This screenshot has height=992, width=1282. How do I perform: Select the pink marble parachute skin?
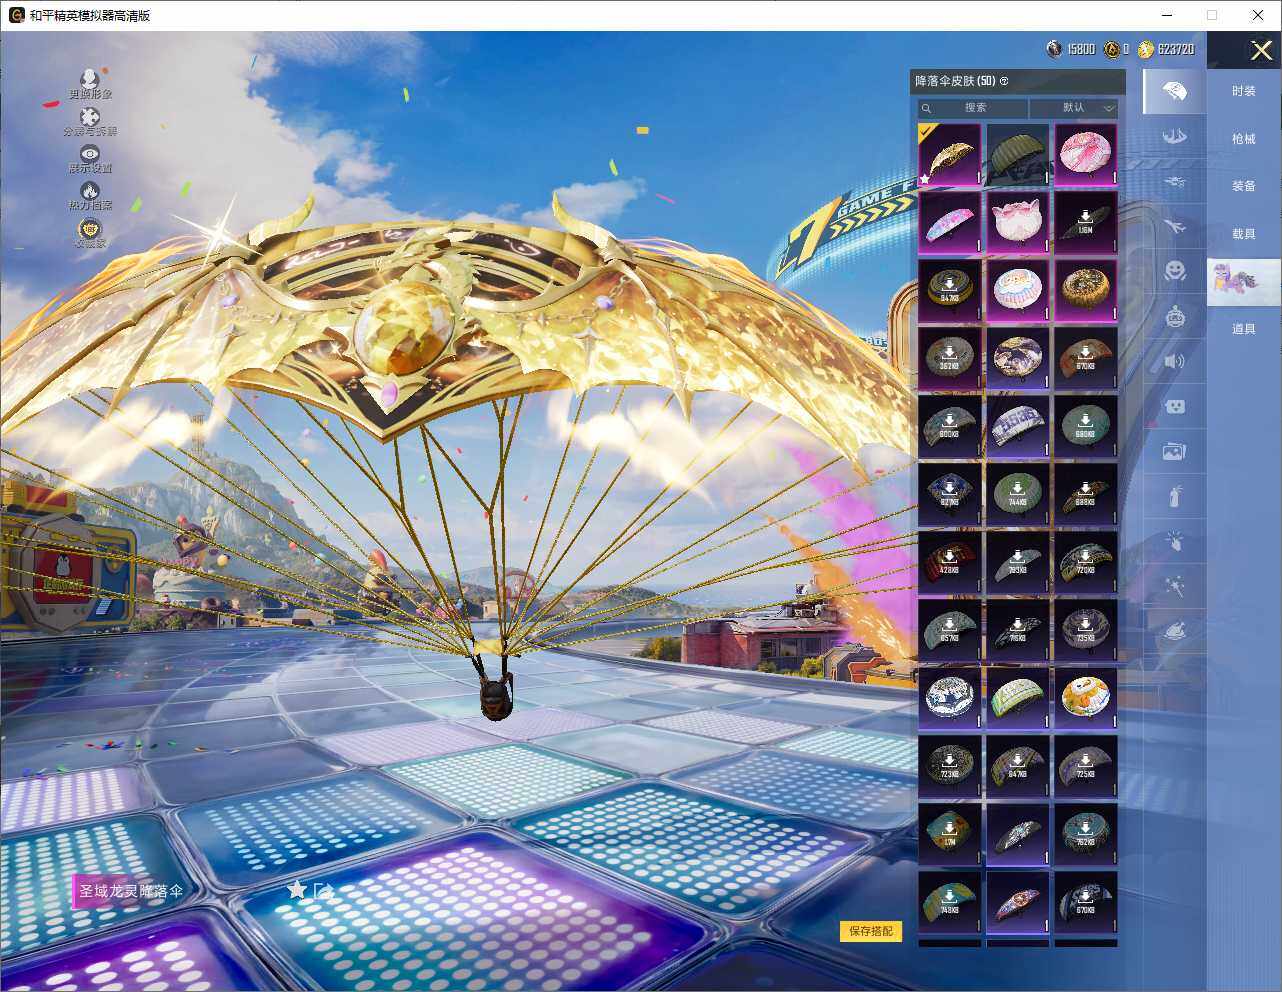click(1086, 155)
